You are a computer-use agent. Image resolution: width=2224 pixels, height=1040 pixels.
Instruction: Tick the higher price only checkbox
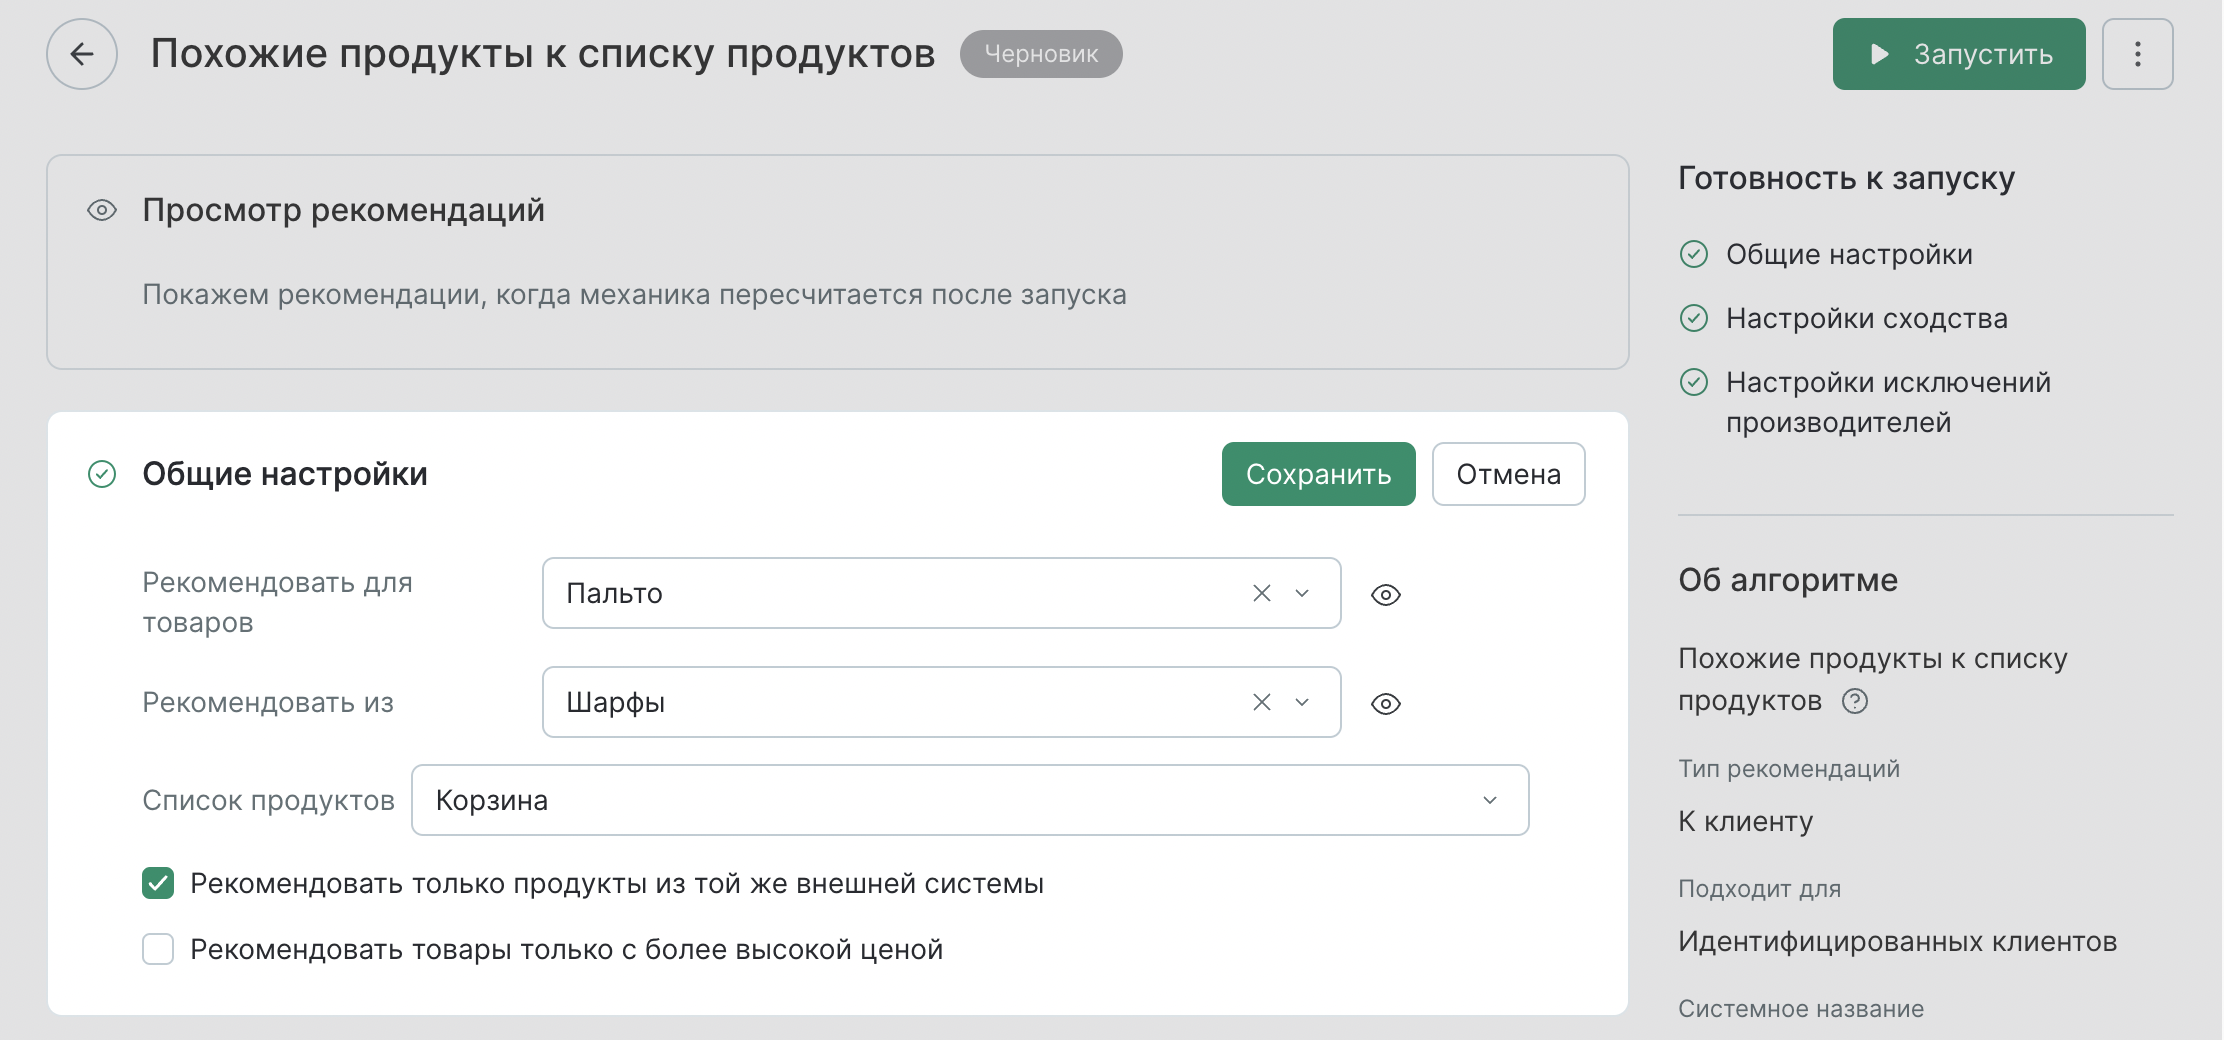(x=158, y=949)
